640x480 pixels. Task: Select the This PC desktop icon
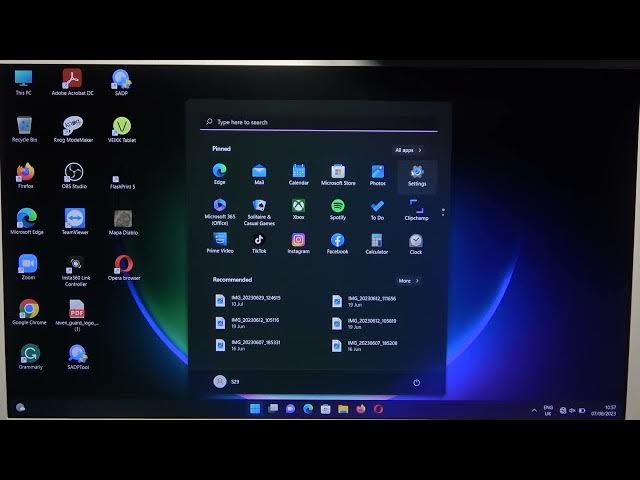23,82
